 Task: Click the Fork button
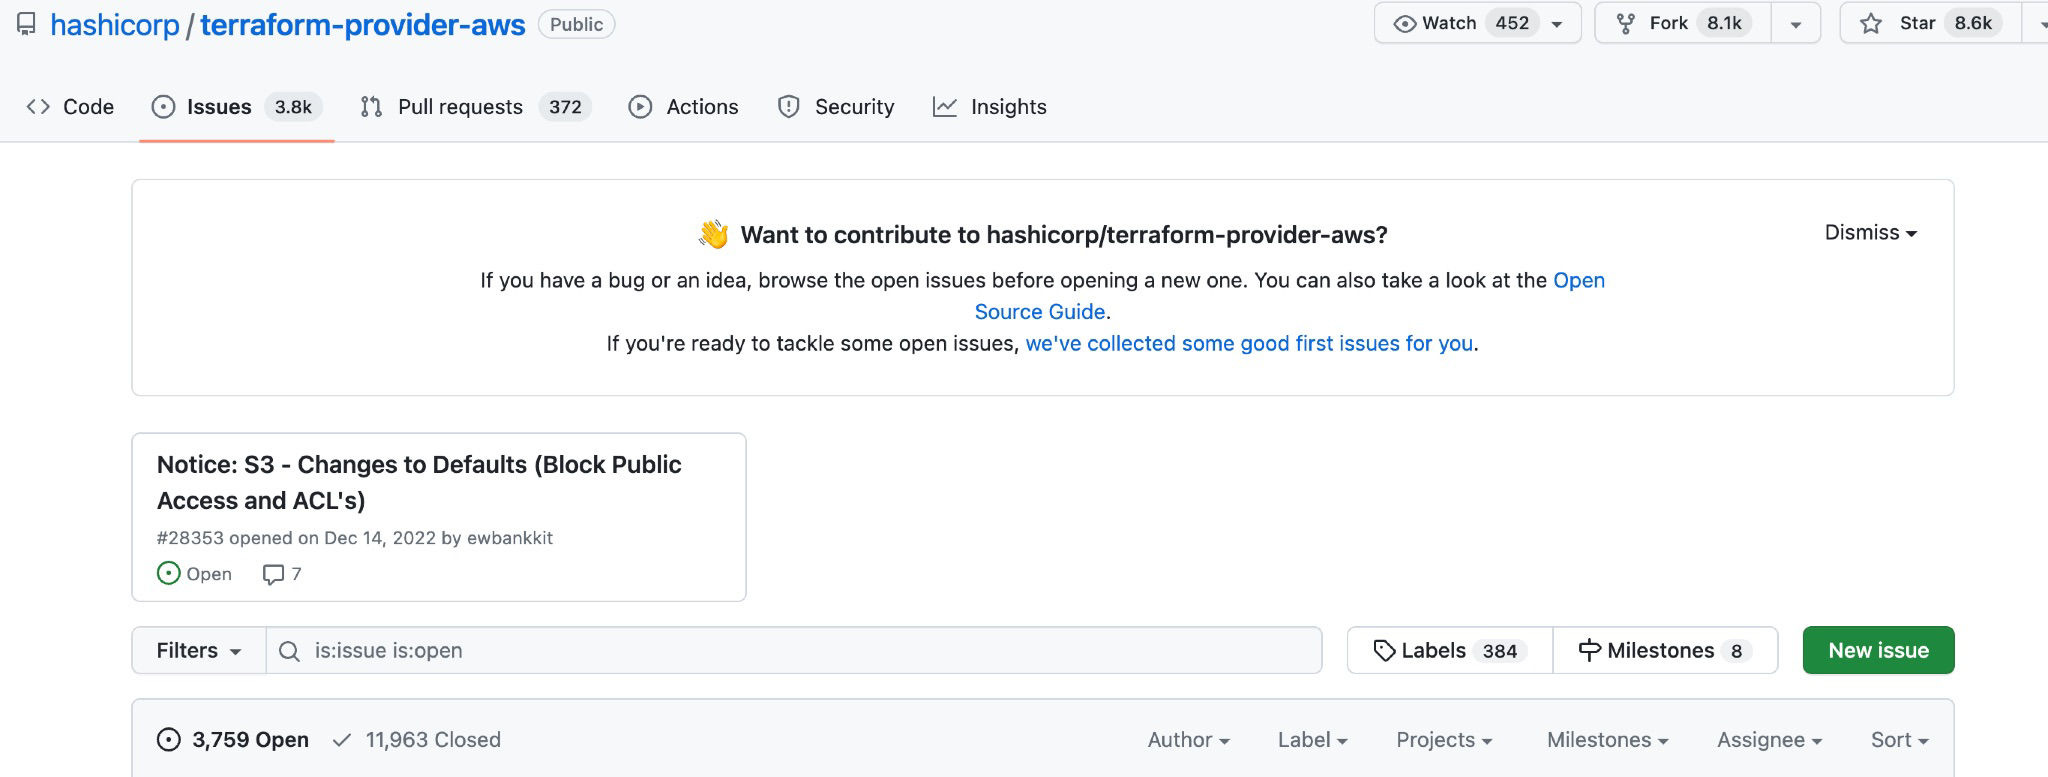point(1682,23)
